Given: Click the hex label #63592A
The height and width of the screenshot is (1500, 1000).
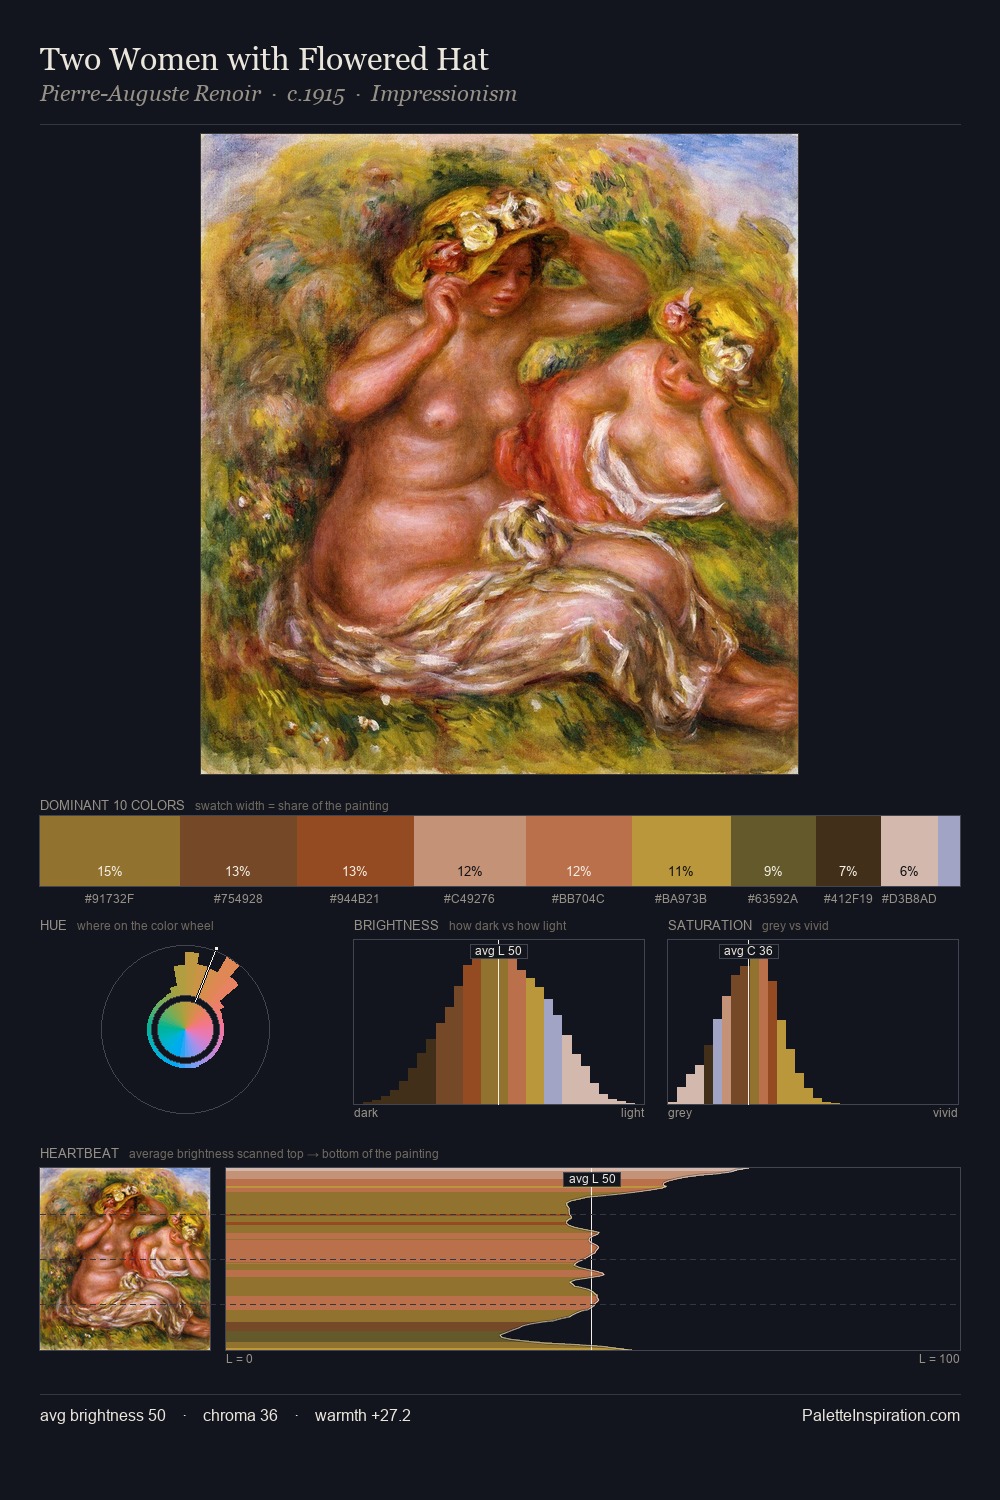Looking at the screenshot, I should pyautogui.click(x=773, y=899).
